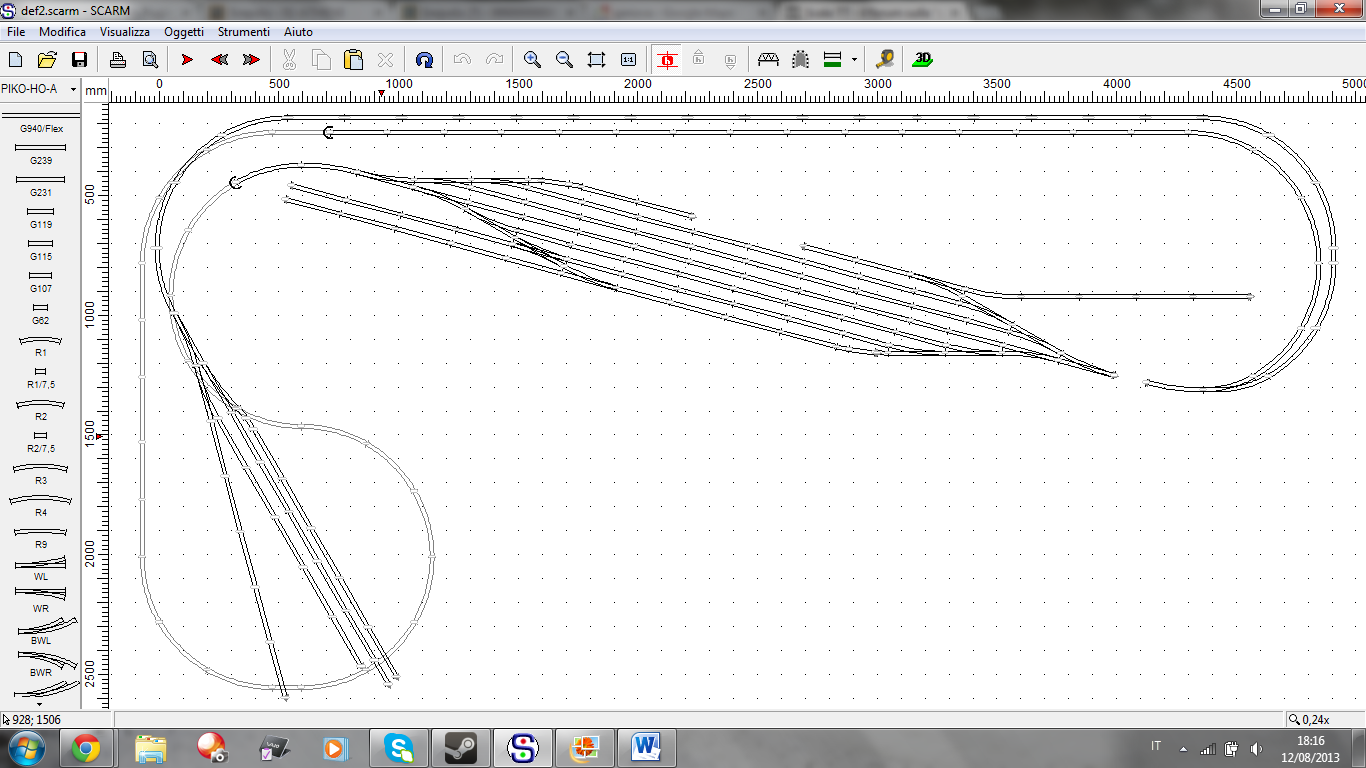The image size is (1366, 768).
Task: Open the Modifica menu
Action: [x=63, y=32]
